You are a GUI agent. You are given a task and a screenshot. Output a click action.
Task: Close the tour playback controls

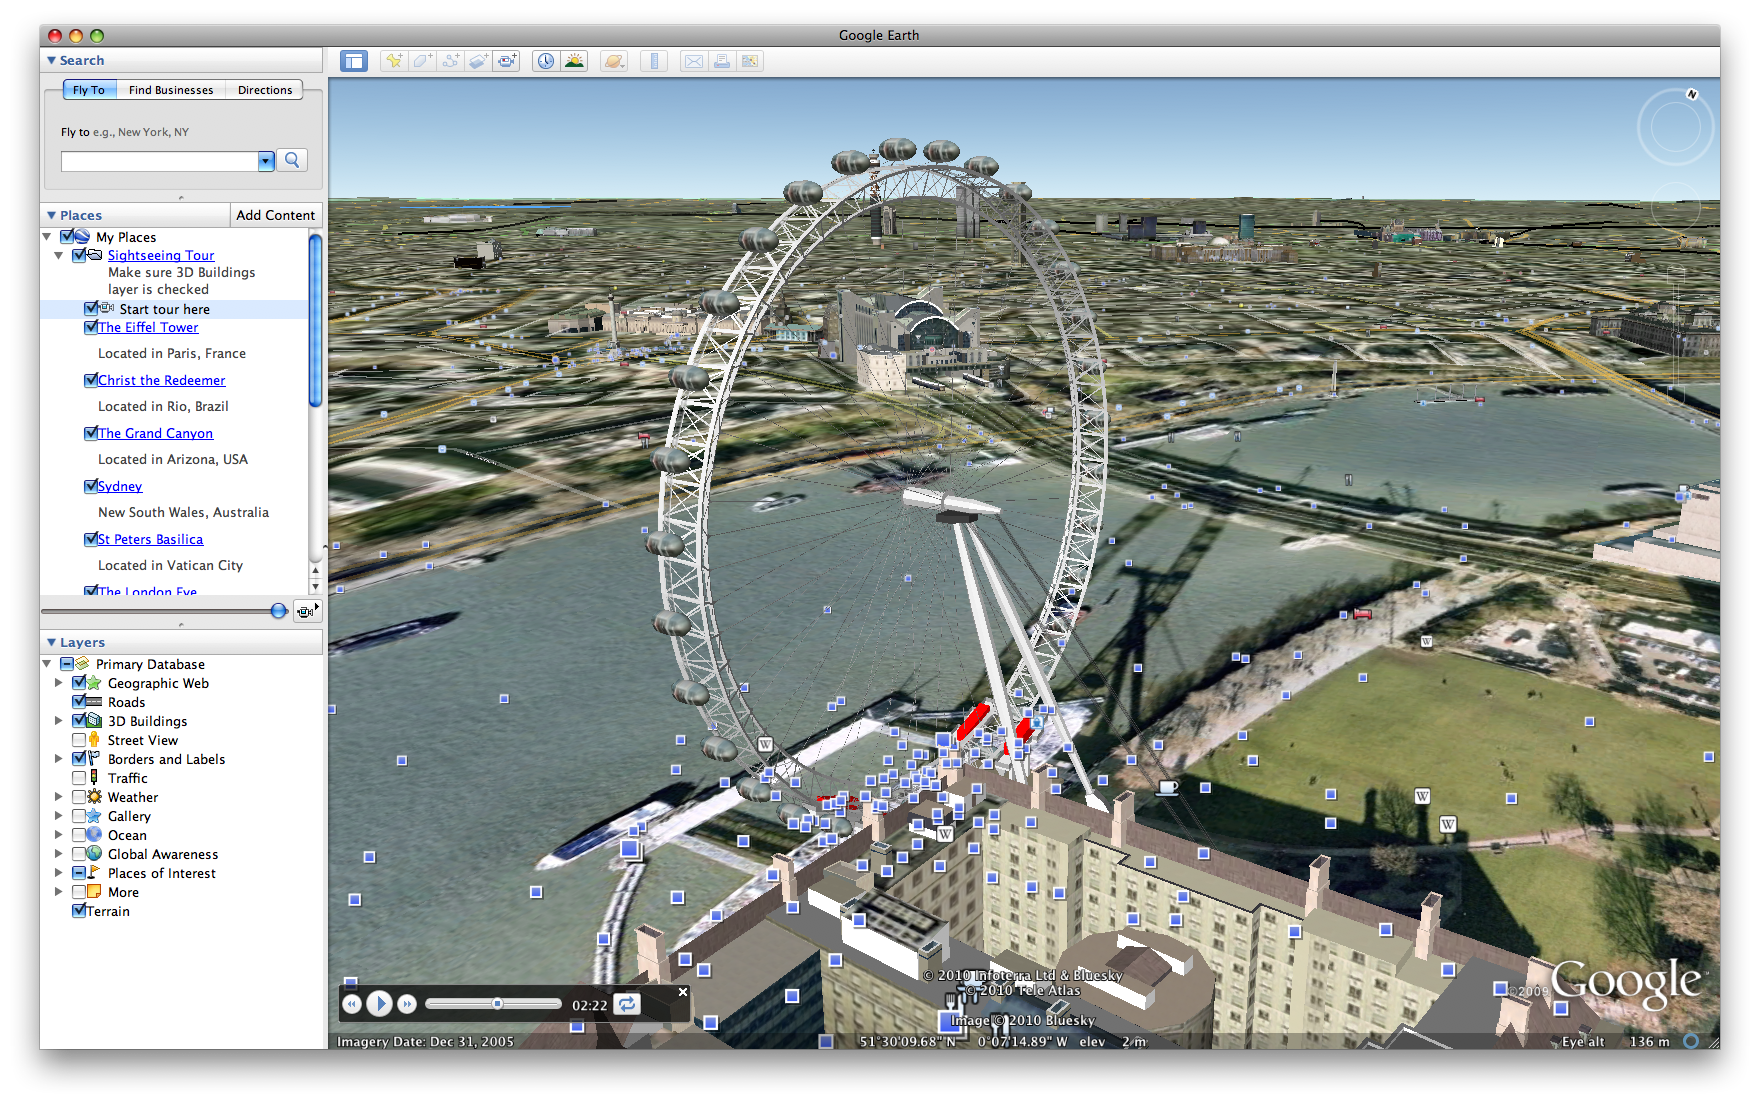(x=683, y=992)
